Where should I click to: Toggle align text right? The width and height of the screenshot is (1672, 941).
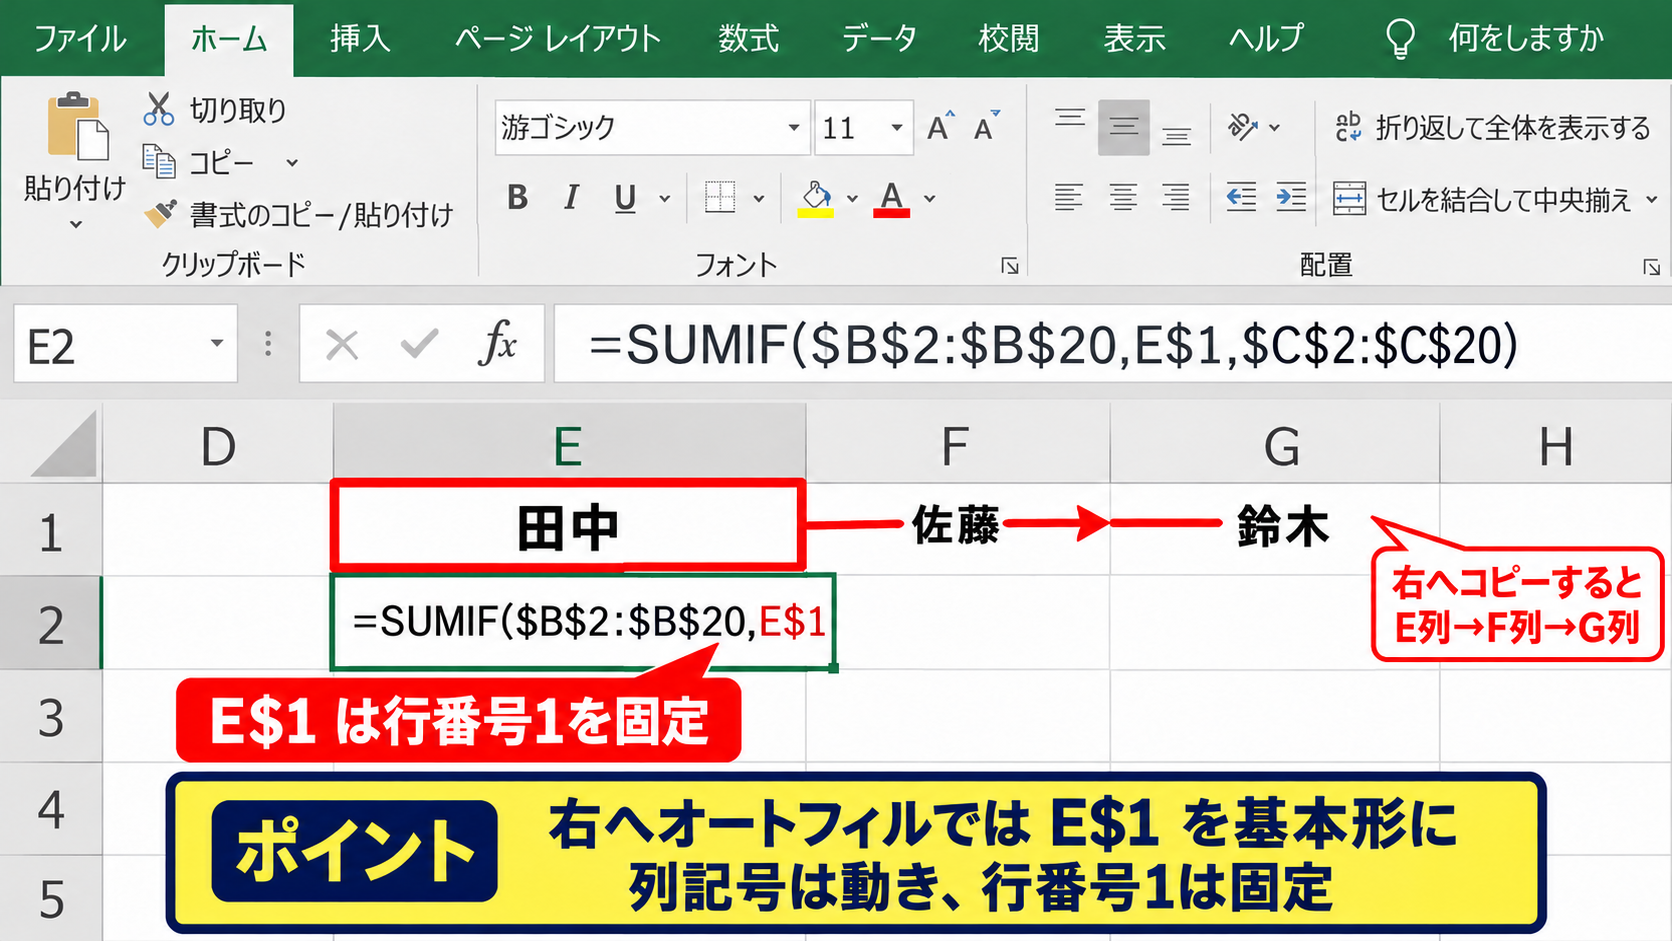[x=1176, y=197]
